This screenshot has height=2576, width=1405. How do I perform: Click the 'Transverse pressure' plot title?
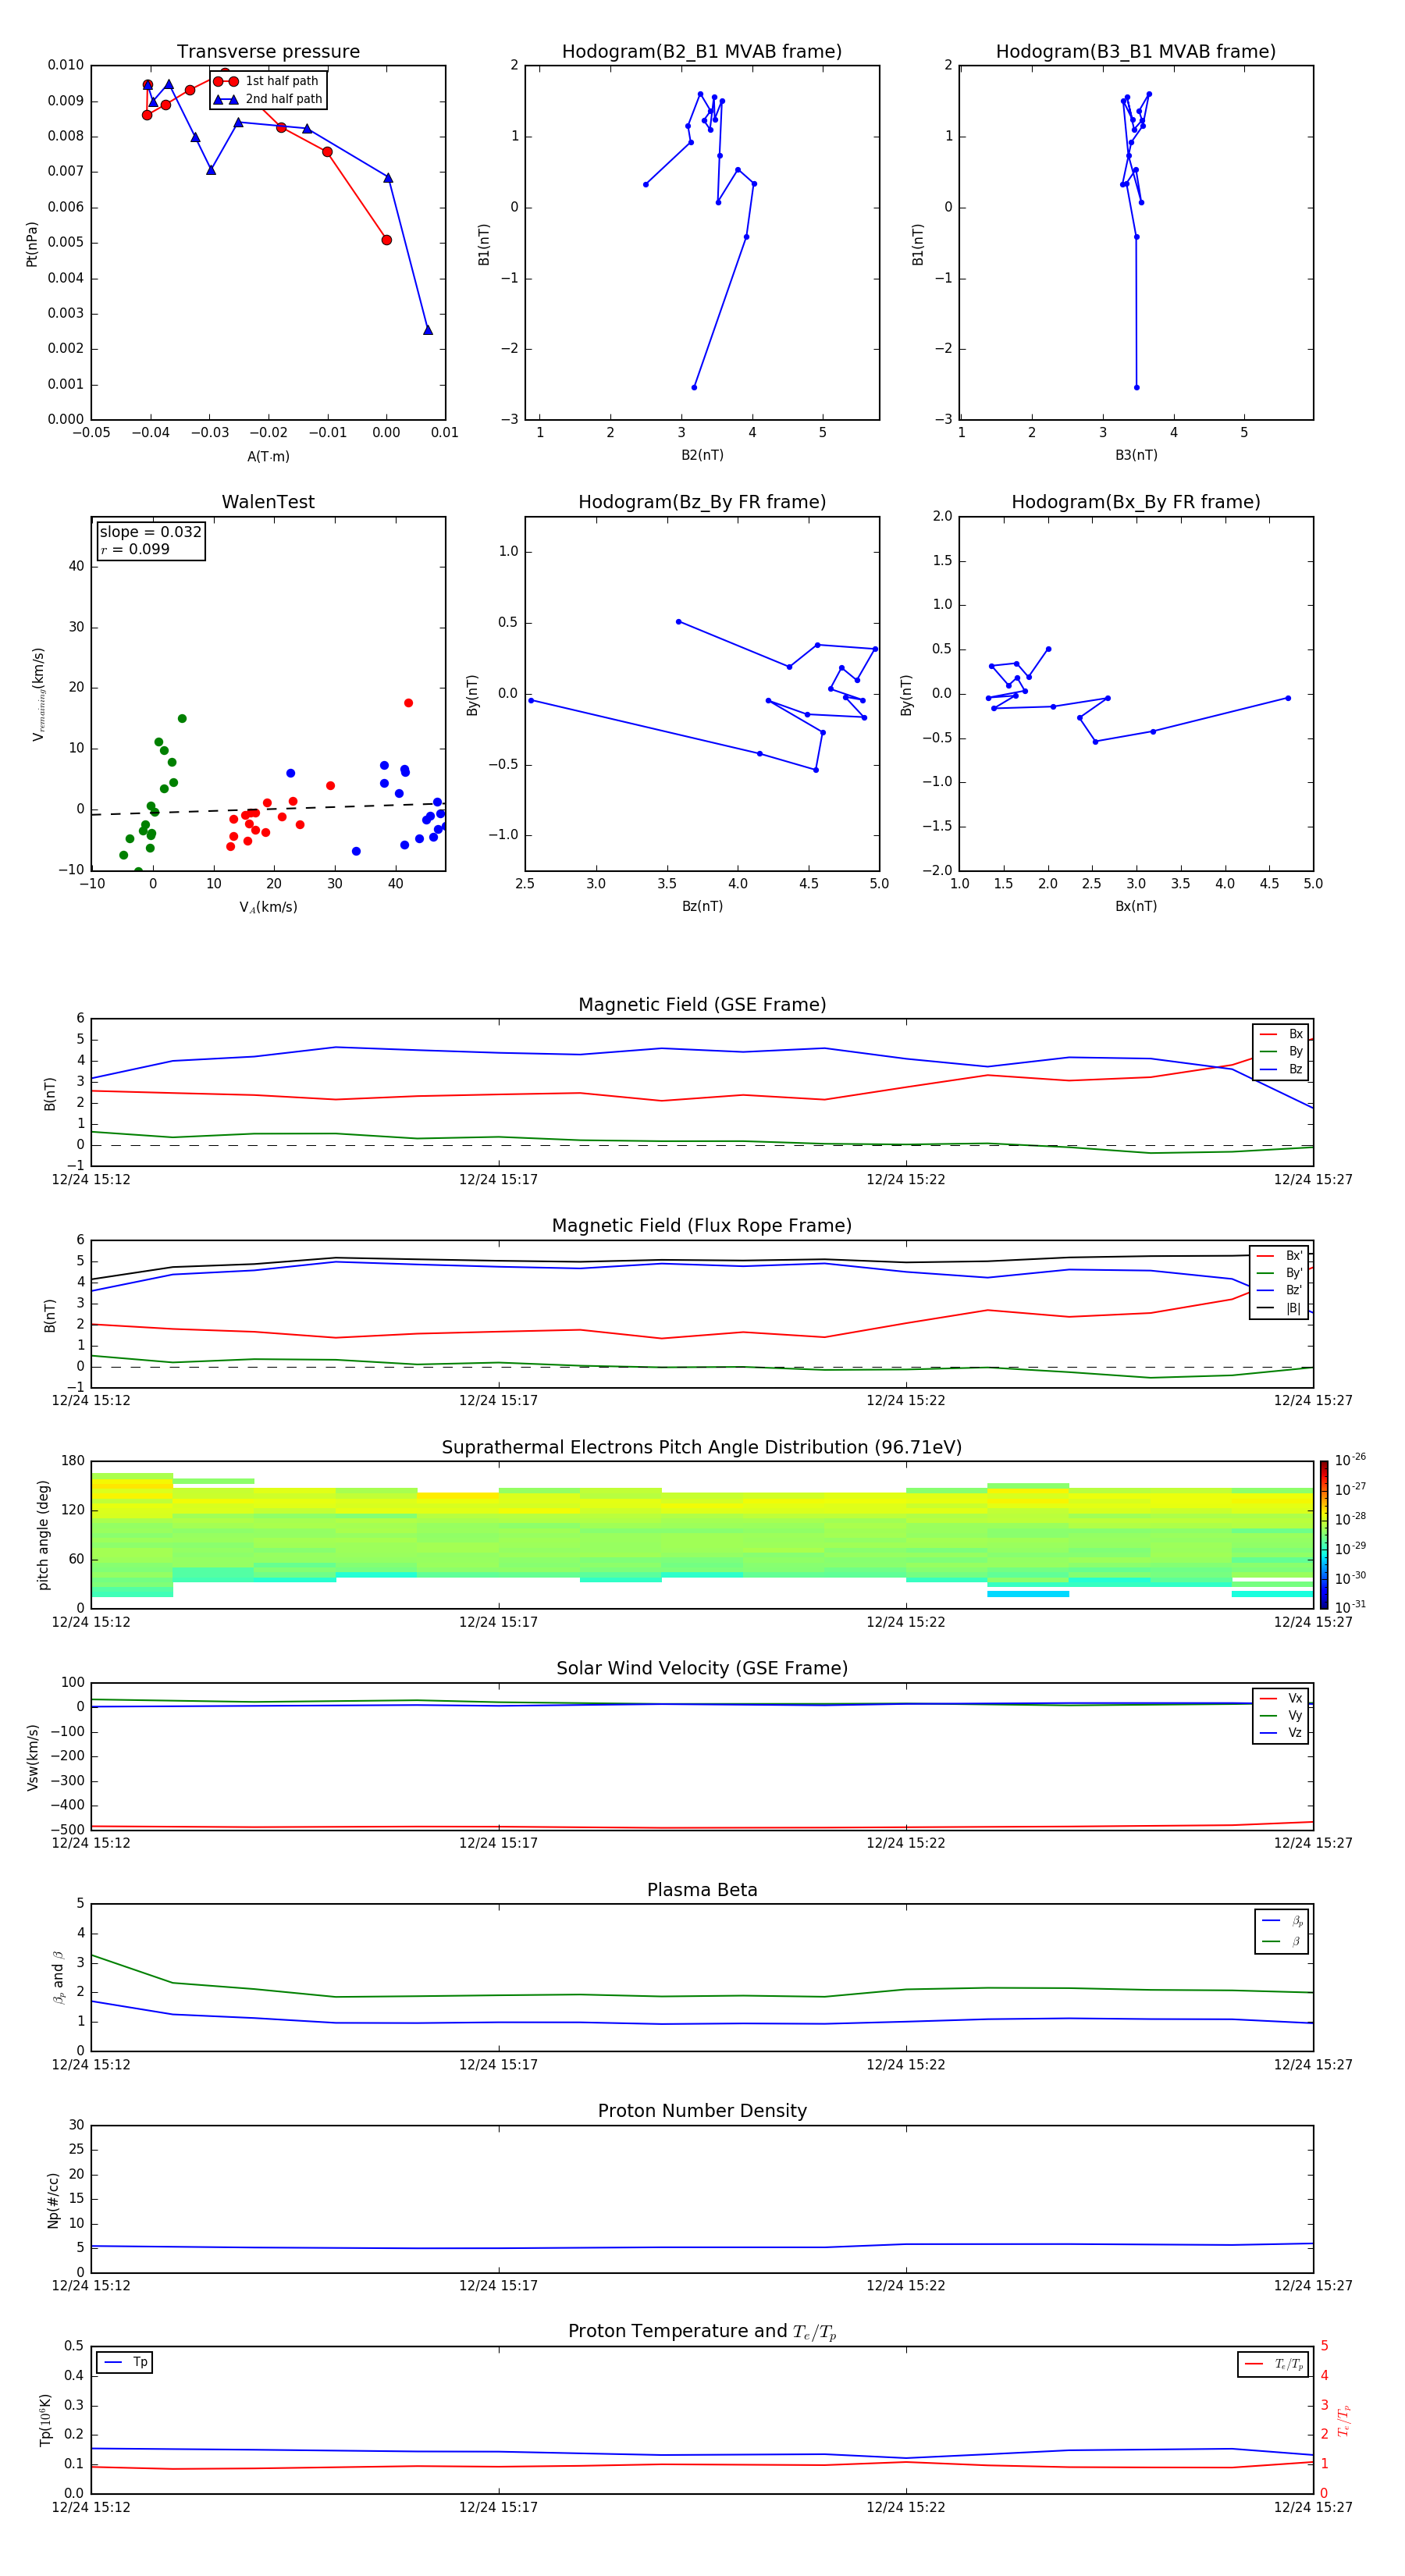click(268, 52)
